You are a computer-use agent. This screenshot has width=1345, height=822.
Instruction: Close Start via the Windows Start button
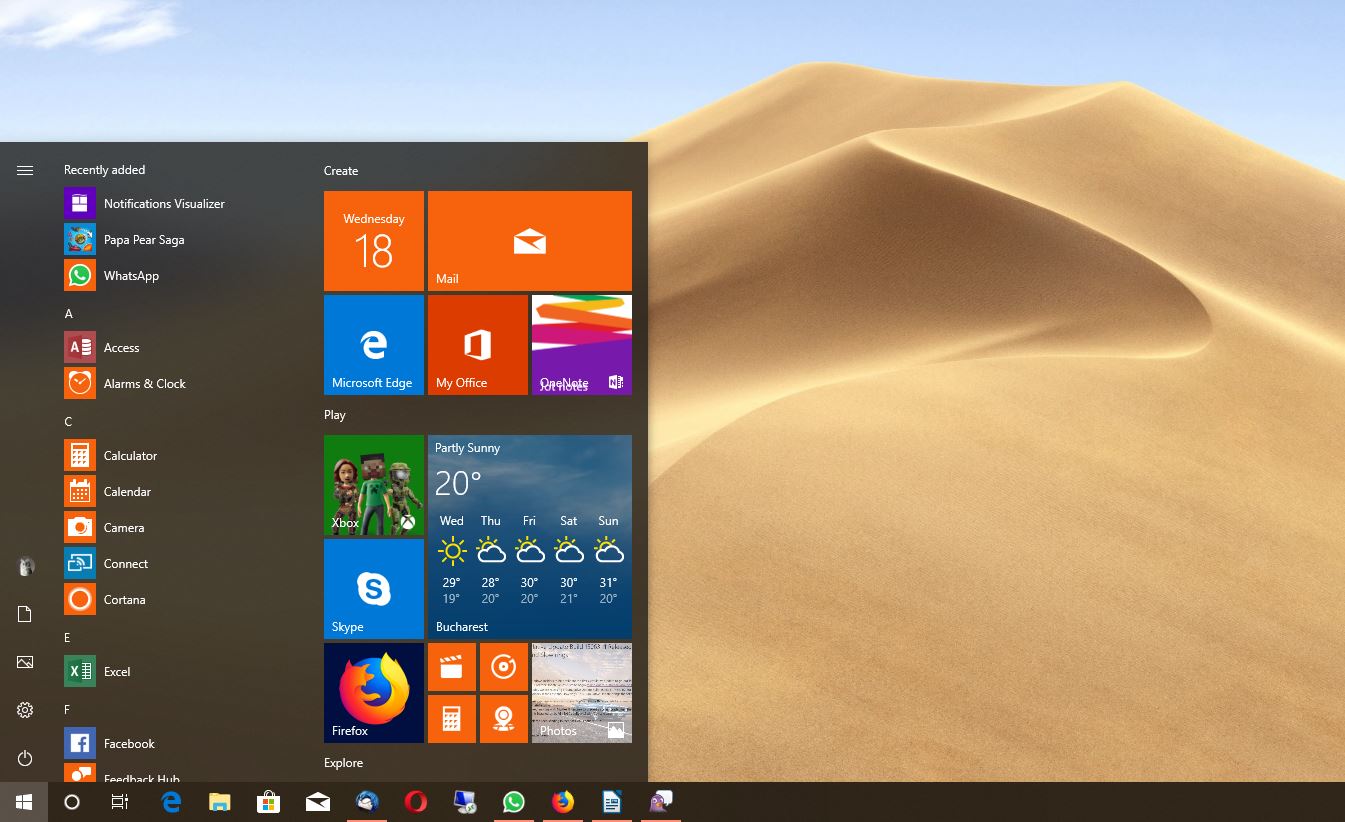[24, 802]
